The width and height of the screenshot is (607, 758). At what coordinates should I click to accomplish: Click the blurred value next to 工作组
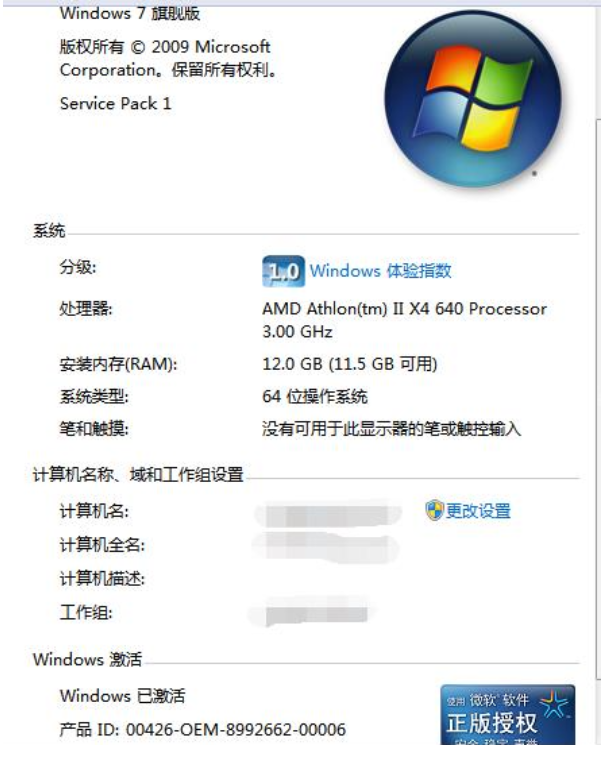[x=311, y=613]
